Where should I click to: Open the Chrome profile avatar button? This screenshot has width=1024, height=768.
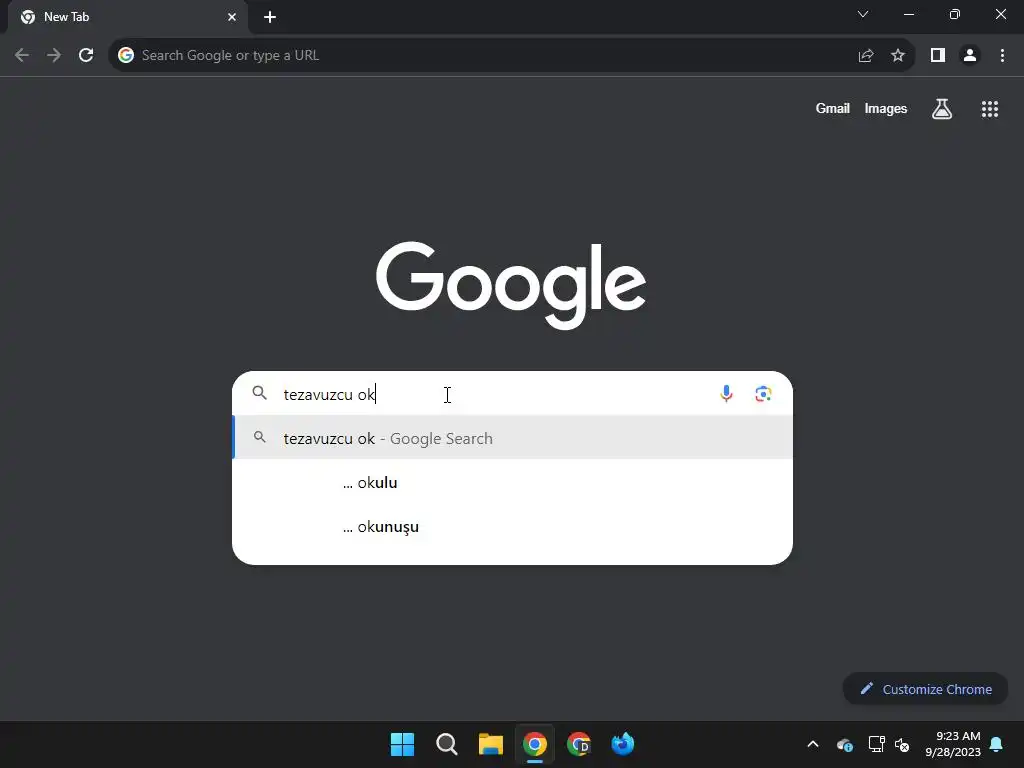pos(970,56)
